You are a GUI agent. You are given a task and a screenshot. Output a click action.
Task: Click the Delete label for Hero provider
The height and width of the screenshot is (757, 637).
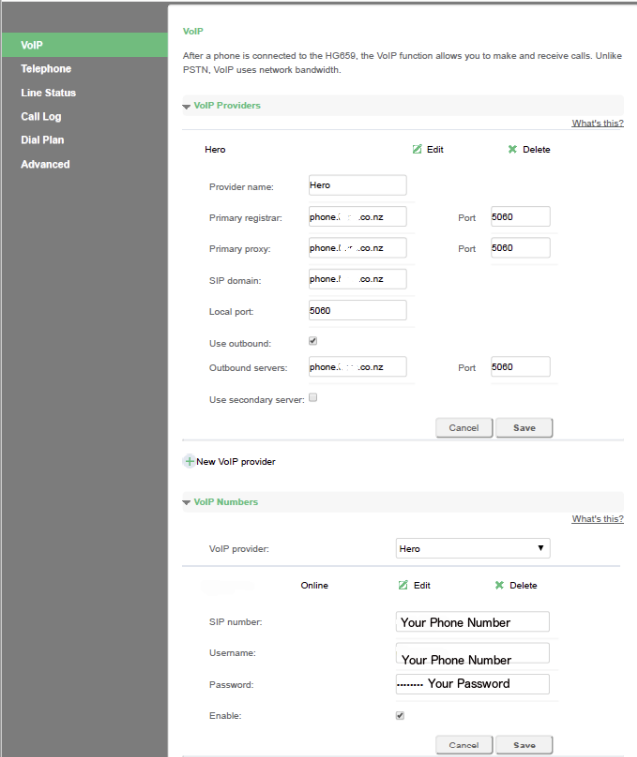tap(537, 150)
